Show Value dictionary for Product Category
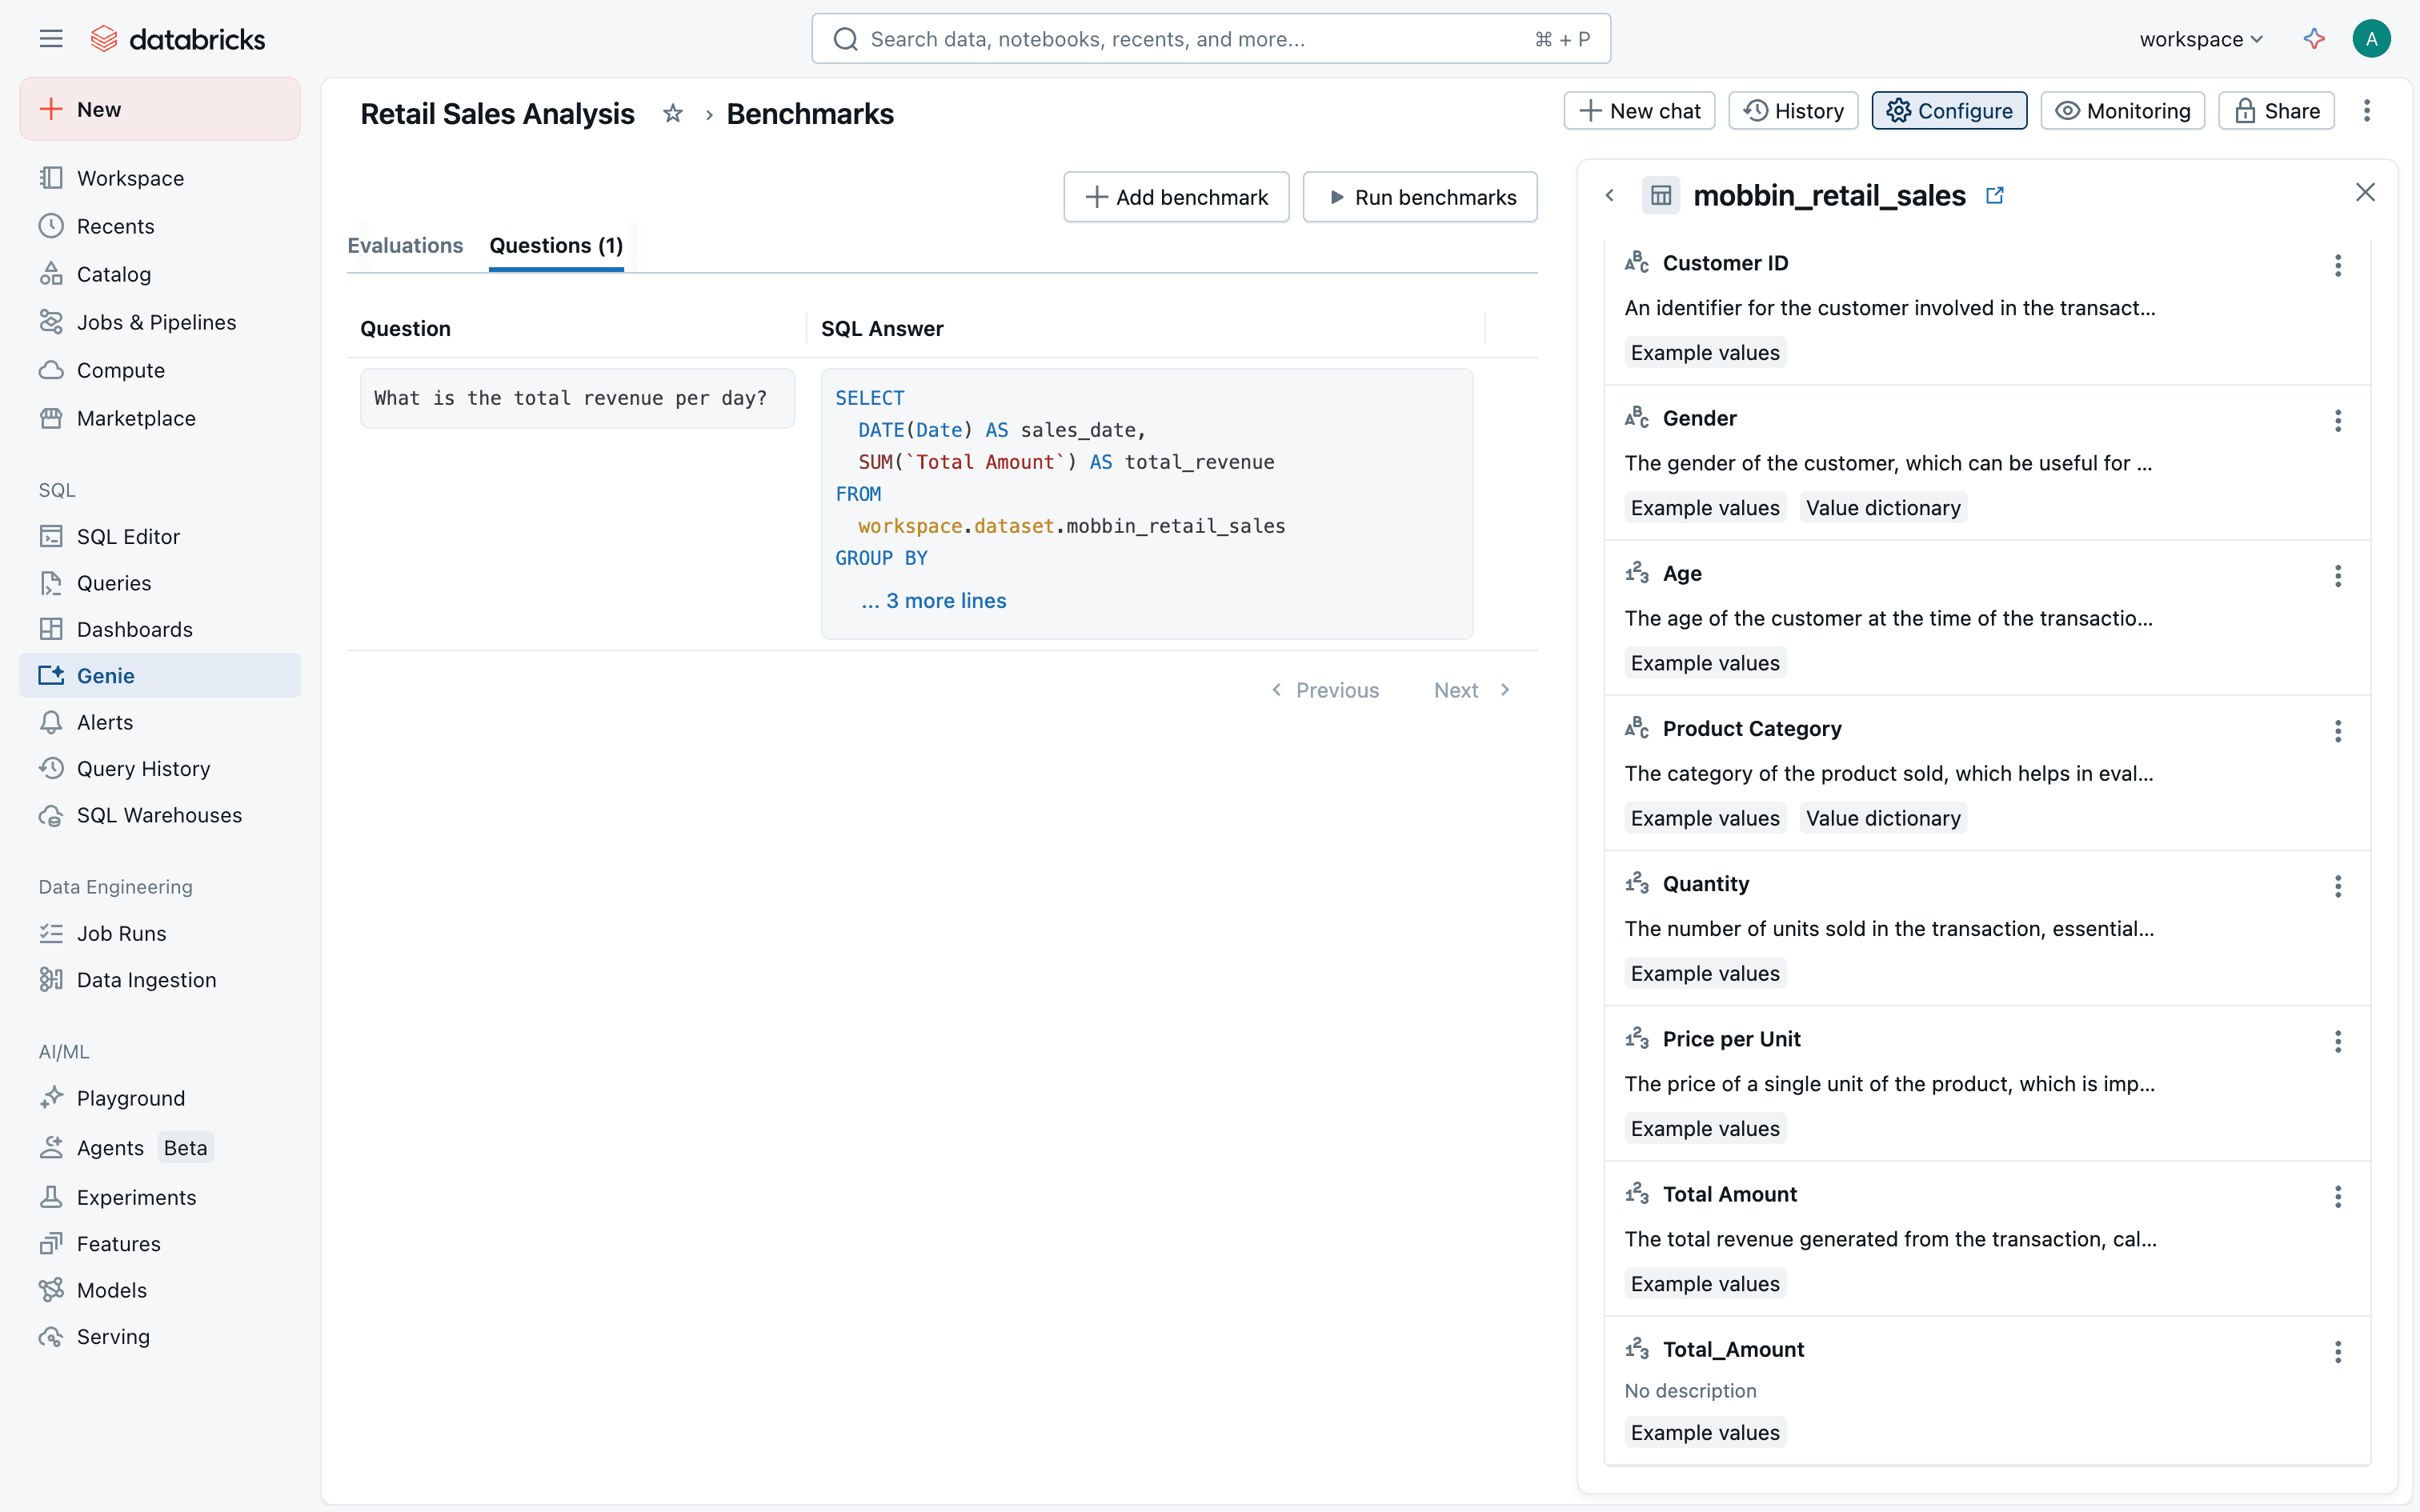Image resolution: width=2420 pixels, height=1512 pixels. 1882,818
